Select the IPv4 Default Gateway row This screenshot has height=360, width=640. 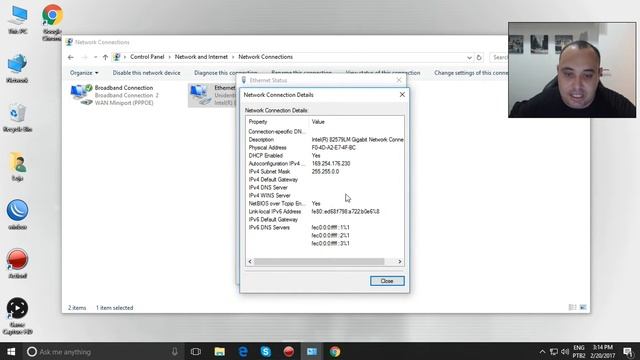[325, 180]
